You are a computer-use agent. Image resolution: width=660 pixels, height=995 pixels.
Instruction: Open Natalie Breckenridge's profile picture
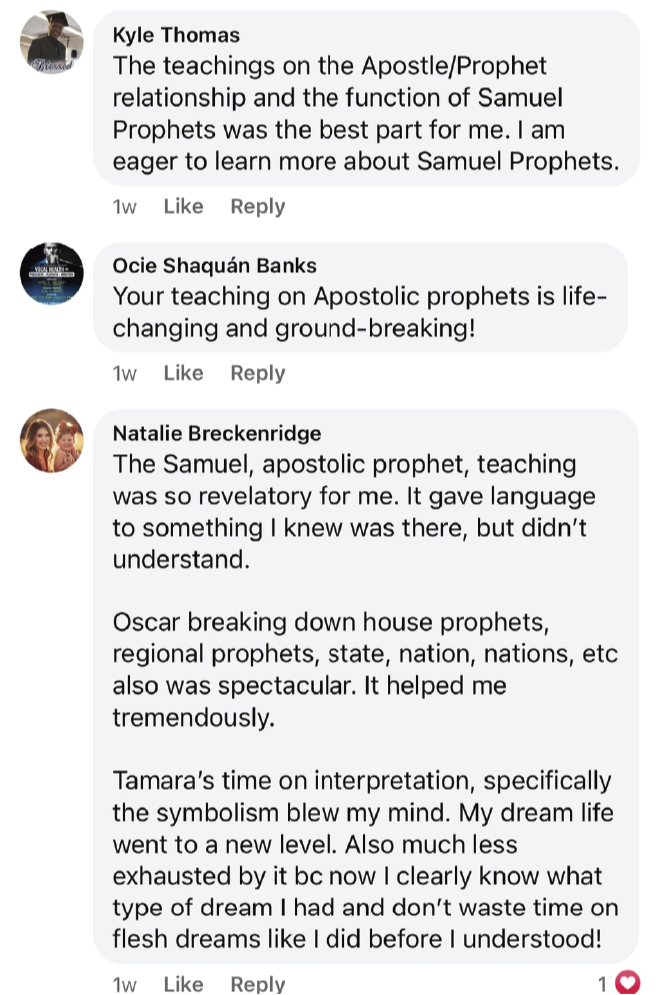(52, 440)
